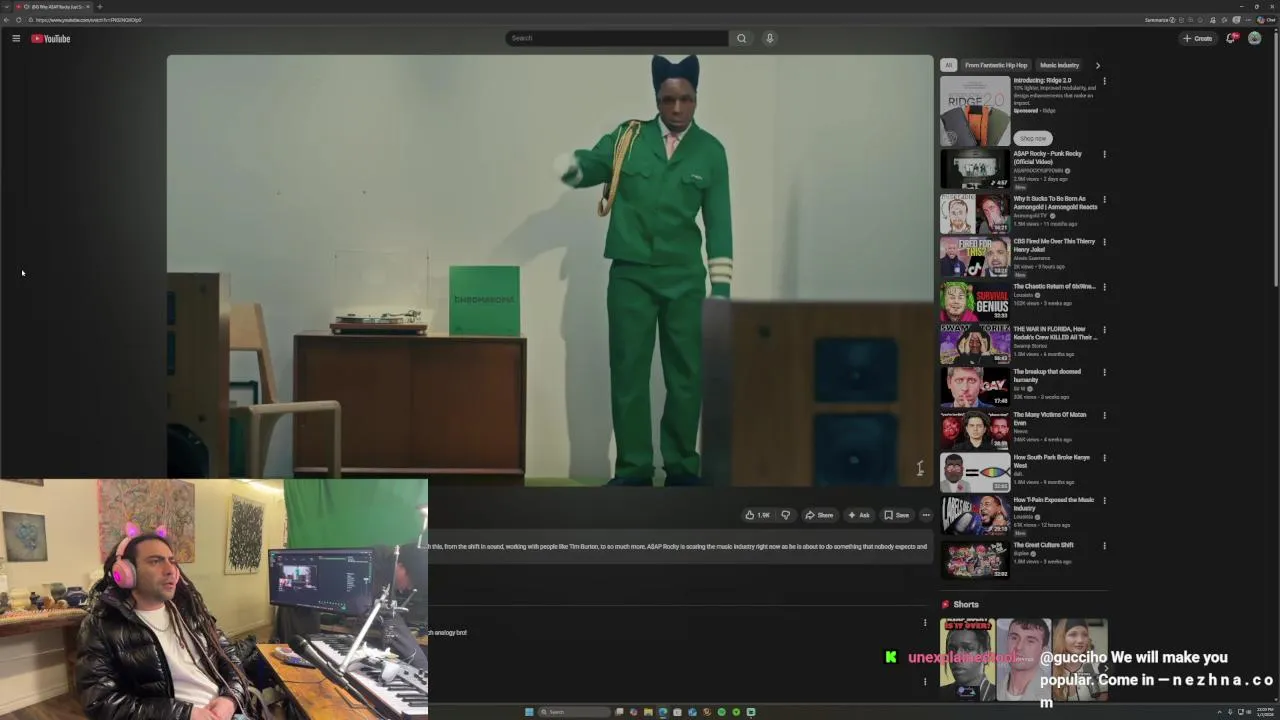The width and height of the screenshot is (1280, 720).
Task: Click the Windows taskbar search box
Action: [x=574, y=712]
